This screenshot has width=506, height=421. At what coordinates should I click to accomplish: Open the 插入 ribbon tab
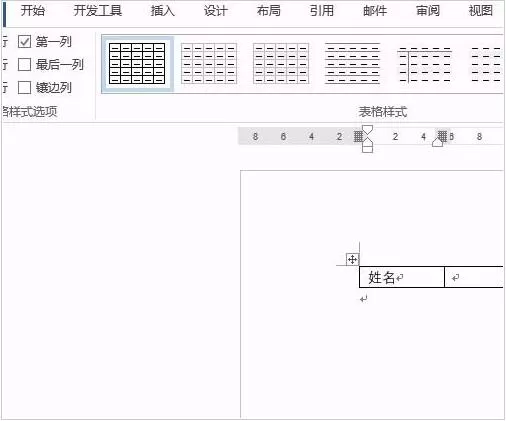(x=162, y=11)
